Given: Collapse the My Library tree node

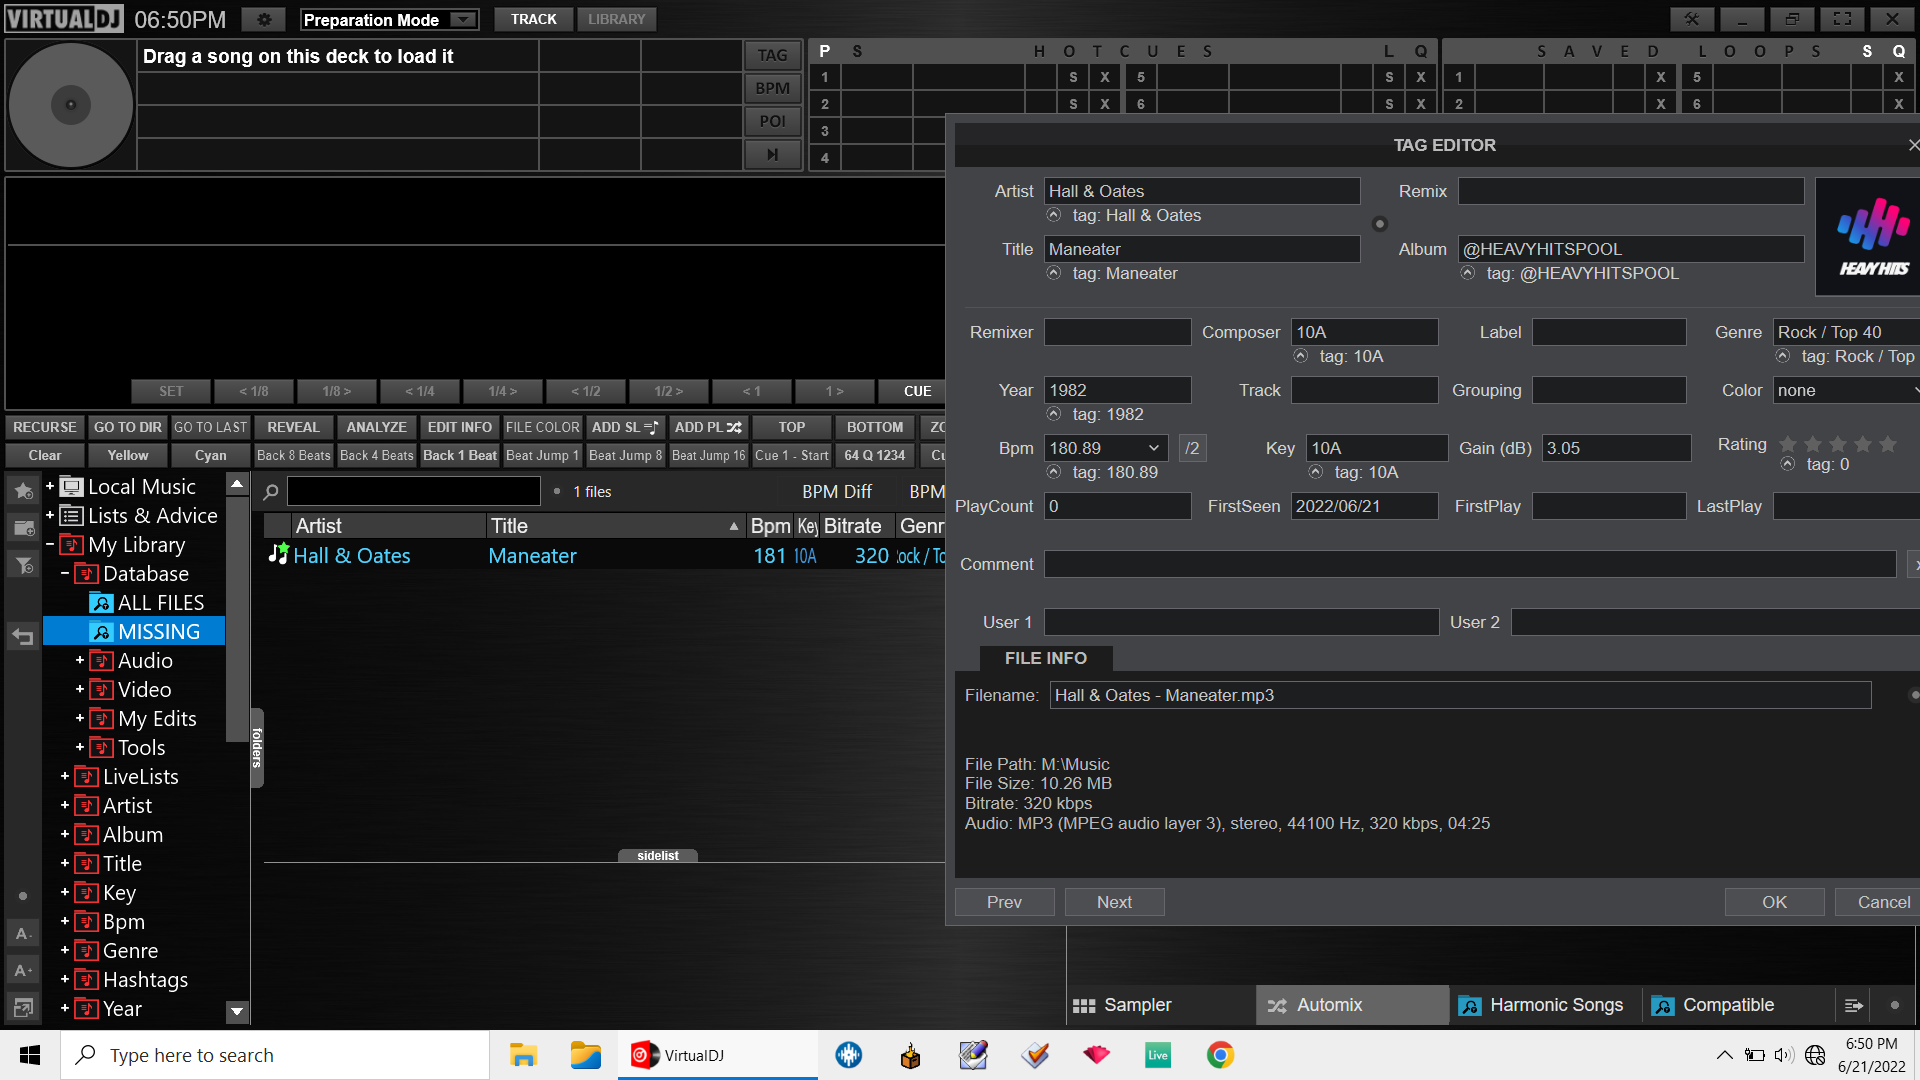Looking at the screenshot, I should (x=50, y=544).
